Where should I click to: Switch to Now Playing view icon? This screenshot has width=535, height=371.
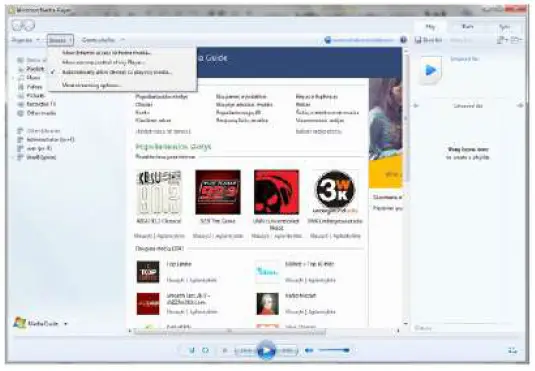tap(512, 350)
